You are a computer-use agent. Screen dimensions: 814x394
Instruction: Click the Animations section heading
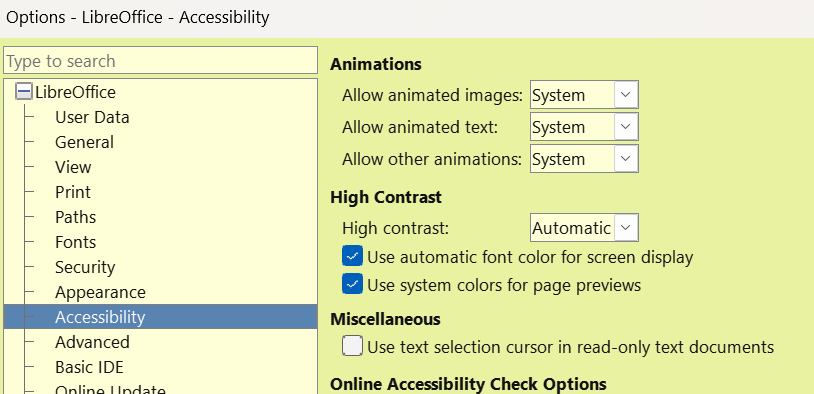(376, 64)
